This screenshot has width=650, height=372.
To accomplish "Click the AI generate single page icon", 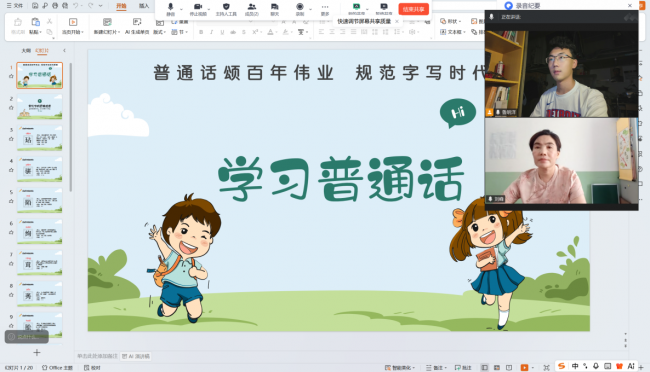I will 137,22.
